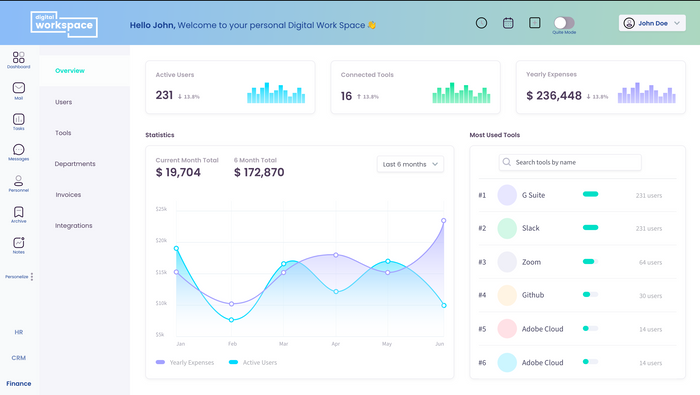The width and height of the screenshot is (700, 395).
Task: Open the Notes icon in the sidebar
Action: tap(18, 242)
